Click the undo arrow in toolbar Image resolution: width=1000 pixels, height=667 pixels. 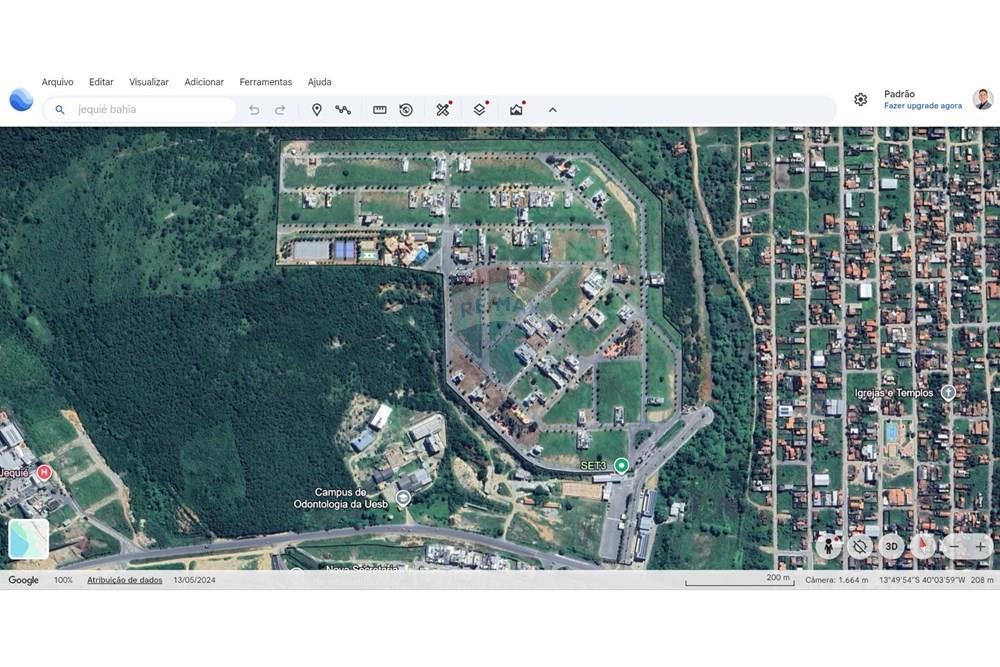pos(254,110)
